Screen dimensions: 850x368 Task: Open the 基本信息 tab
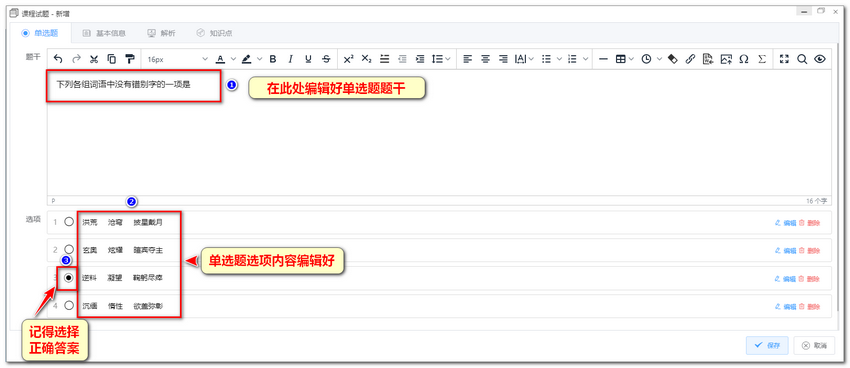pos(104,33)
